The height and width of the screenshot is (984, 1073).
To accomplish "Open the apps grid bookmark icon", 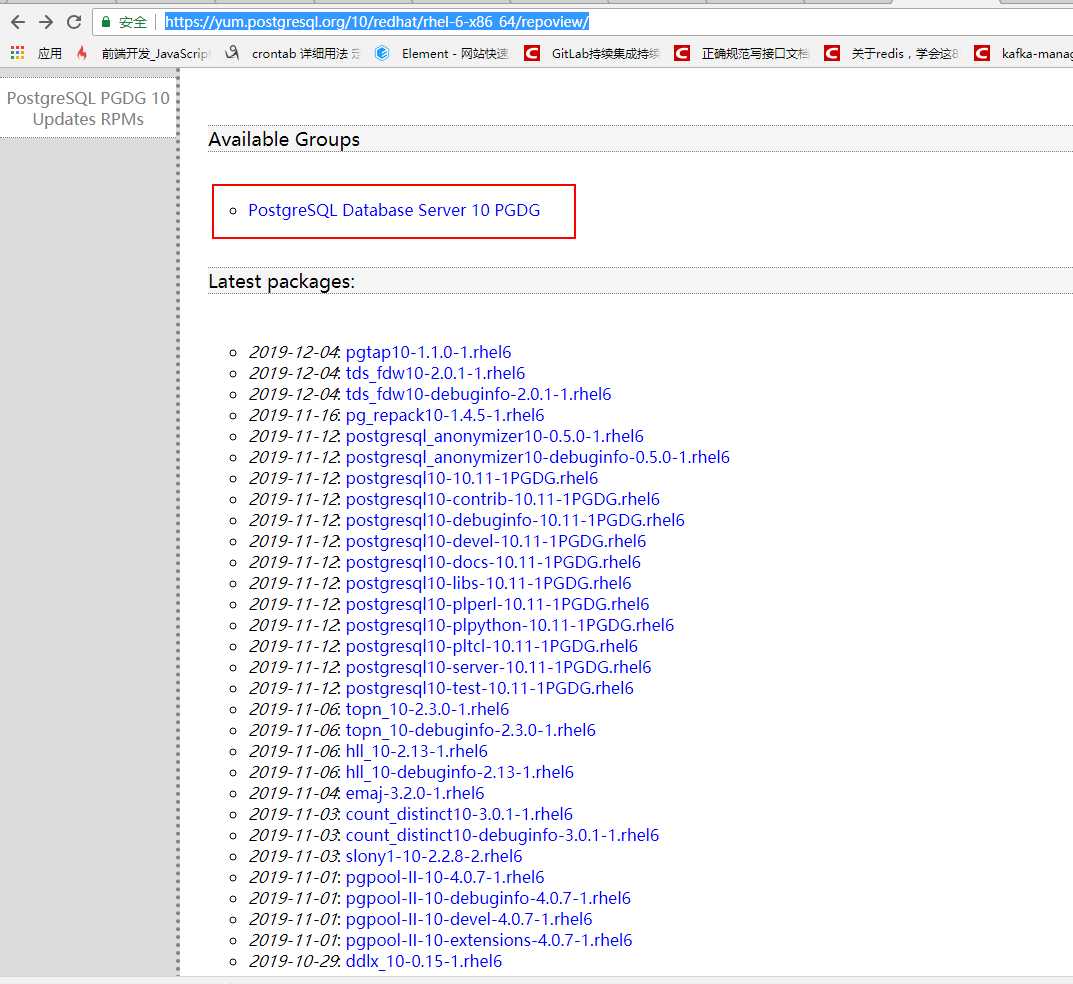I will (17, 53).
